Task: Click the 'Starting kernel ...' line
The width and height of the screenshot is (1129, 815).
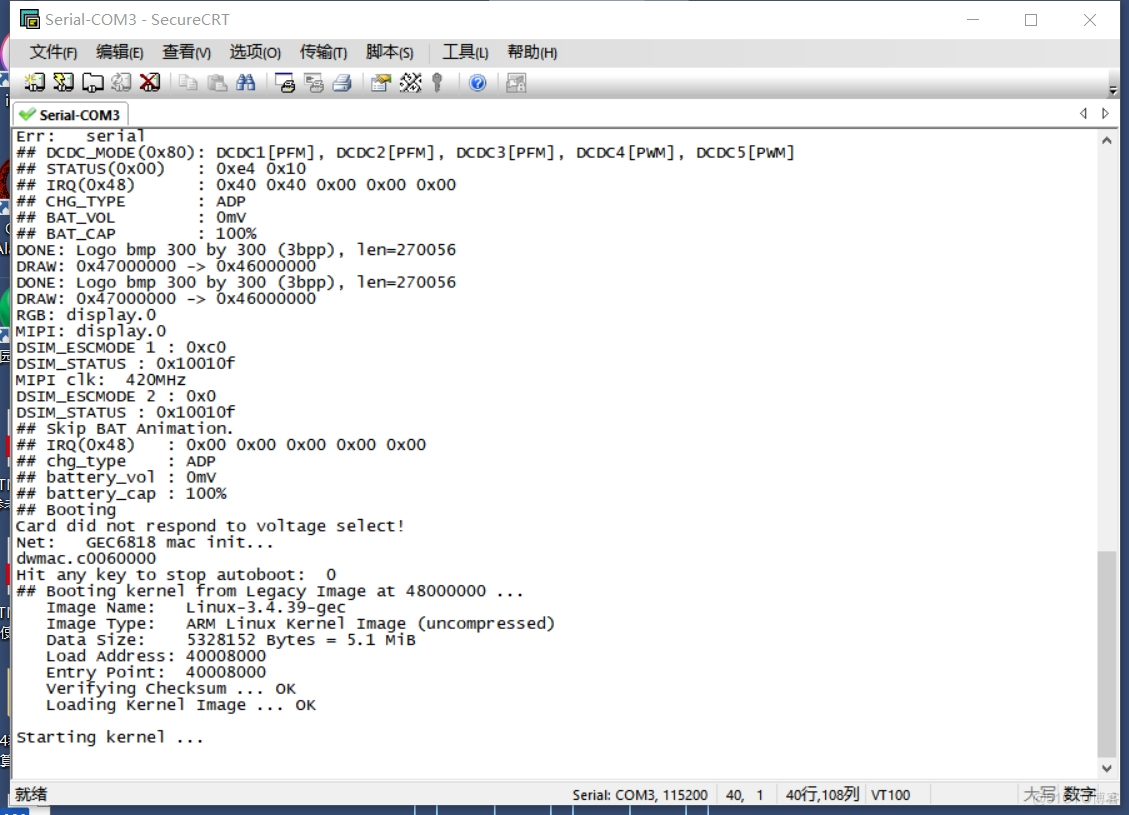Action: 110,737
